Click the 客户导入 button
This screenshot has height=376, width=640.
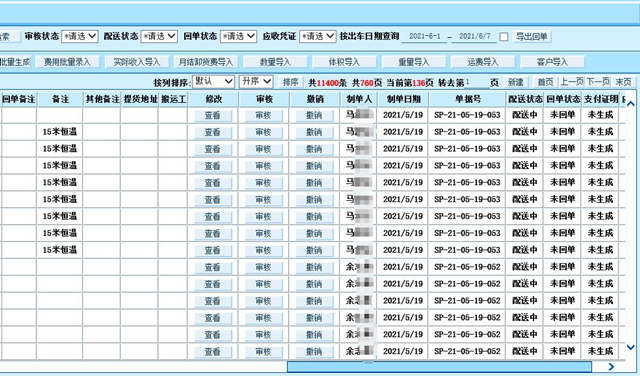coord(552,62)
